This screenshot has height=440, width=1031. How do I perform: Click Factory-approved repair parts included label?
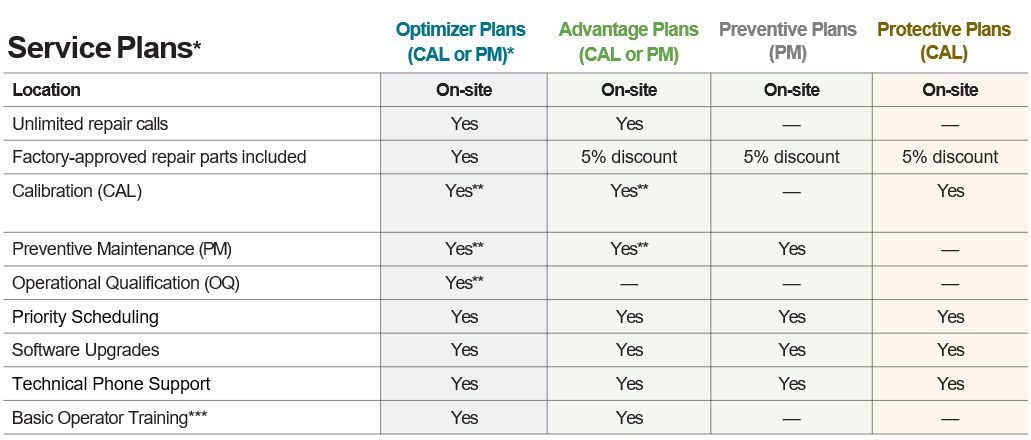[x=159, y=157]
